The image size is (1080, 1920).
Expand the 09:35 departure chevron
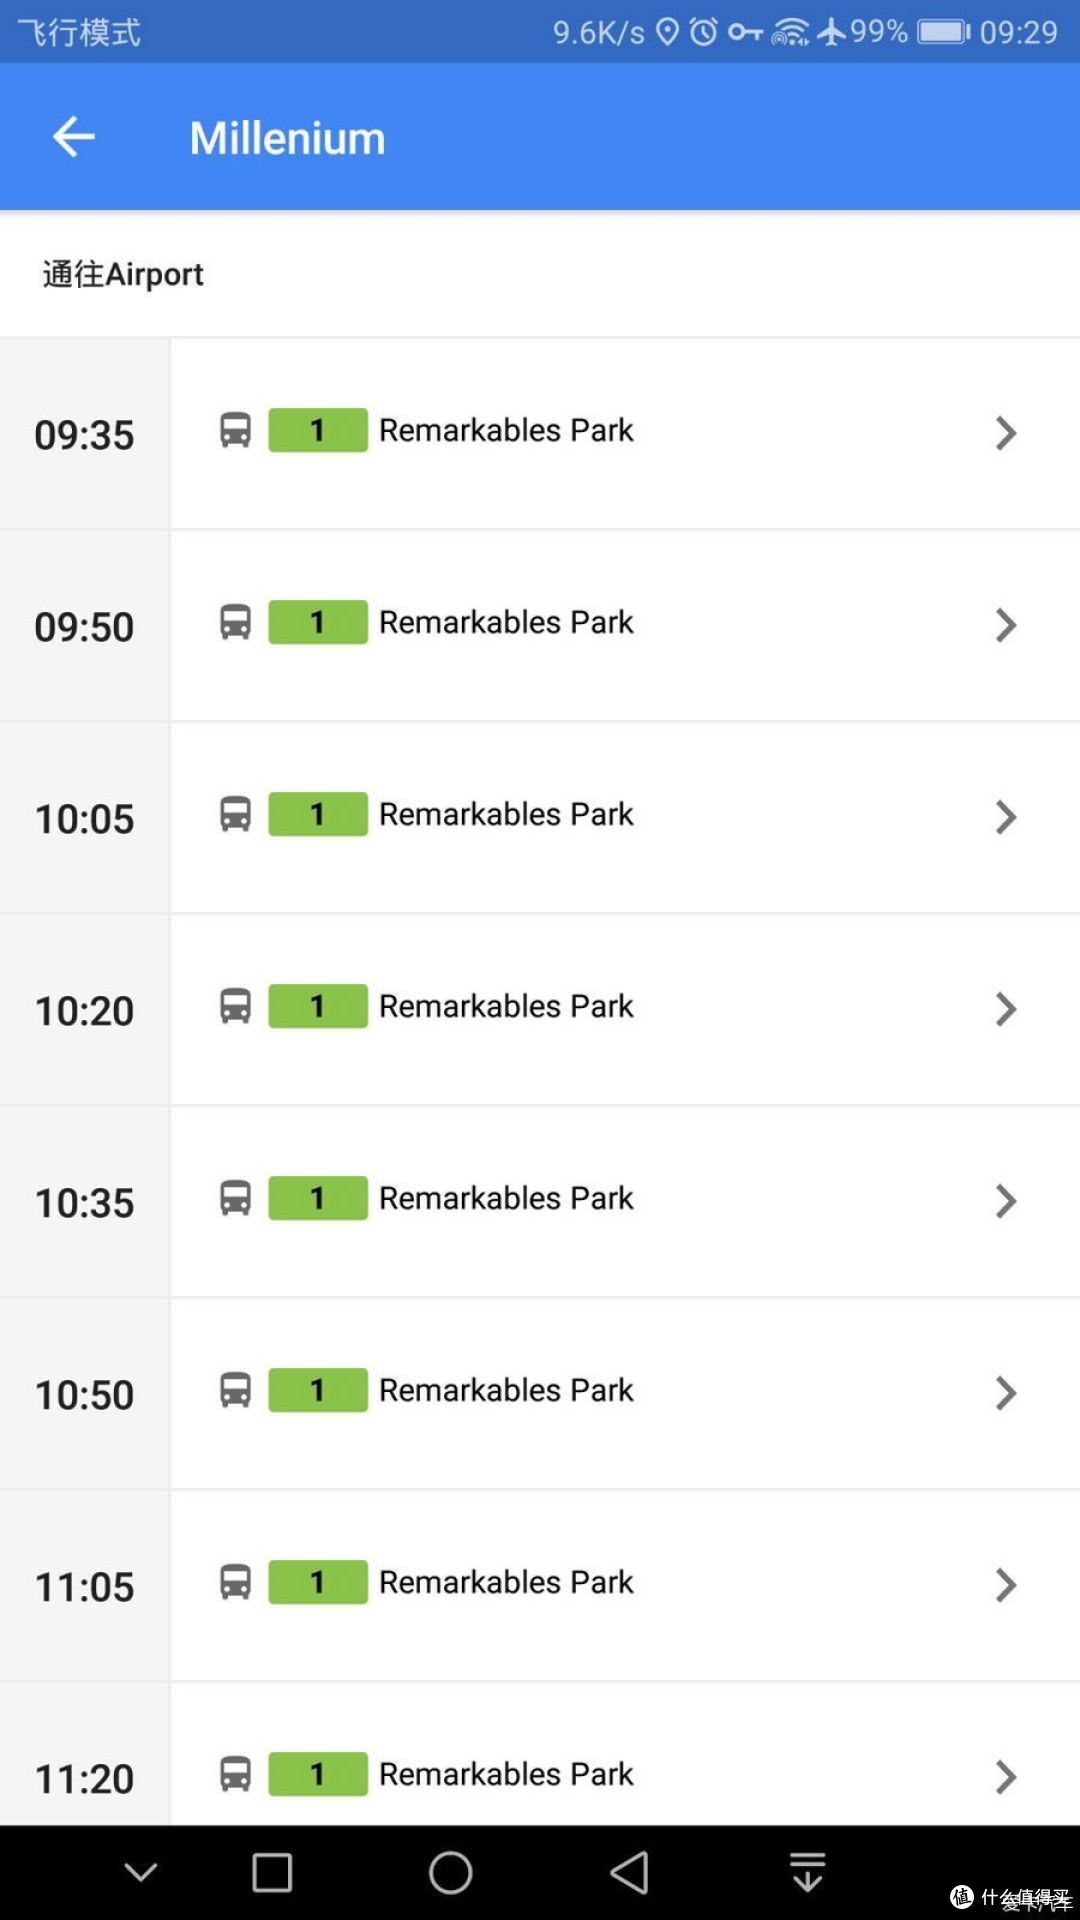click(x=1006, y=433)
